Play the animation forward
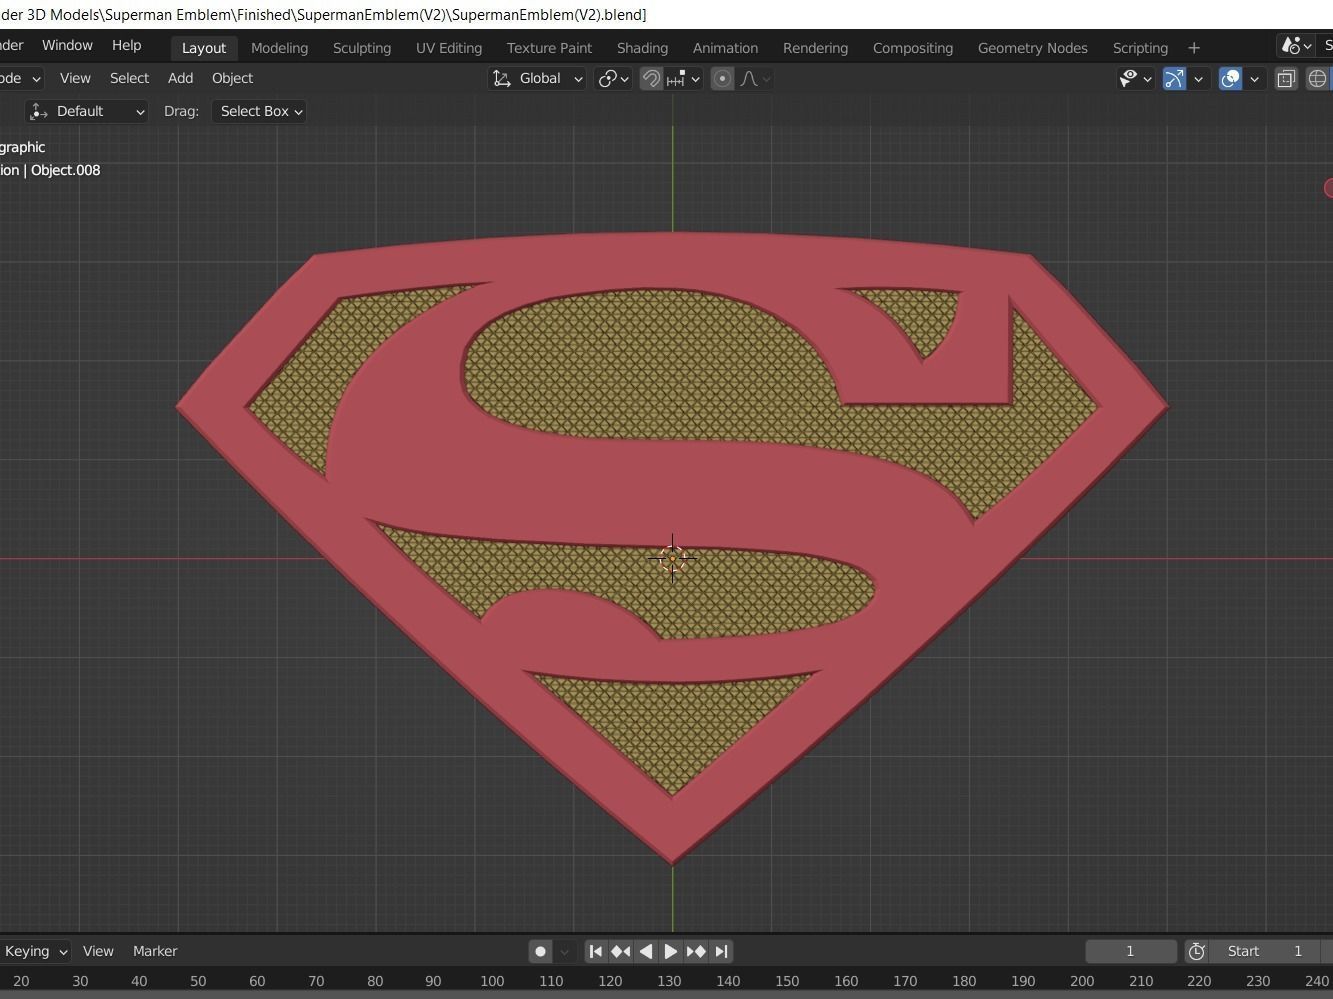1333x999 pixels. tap(671, 951)
